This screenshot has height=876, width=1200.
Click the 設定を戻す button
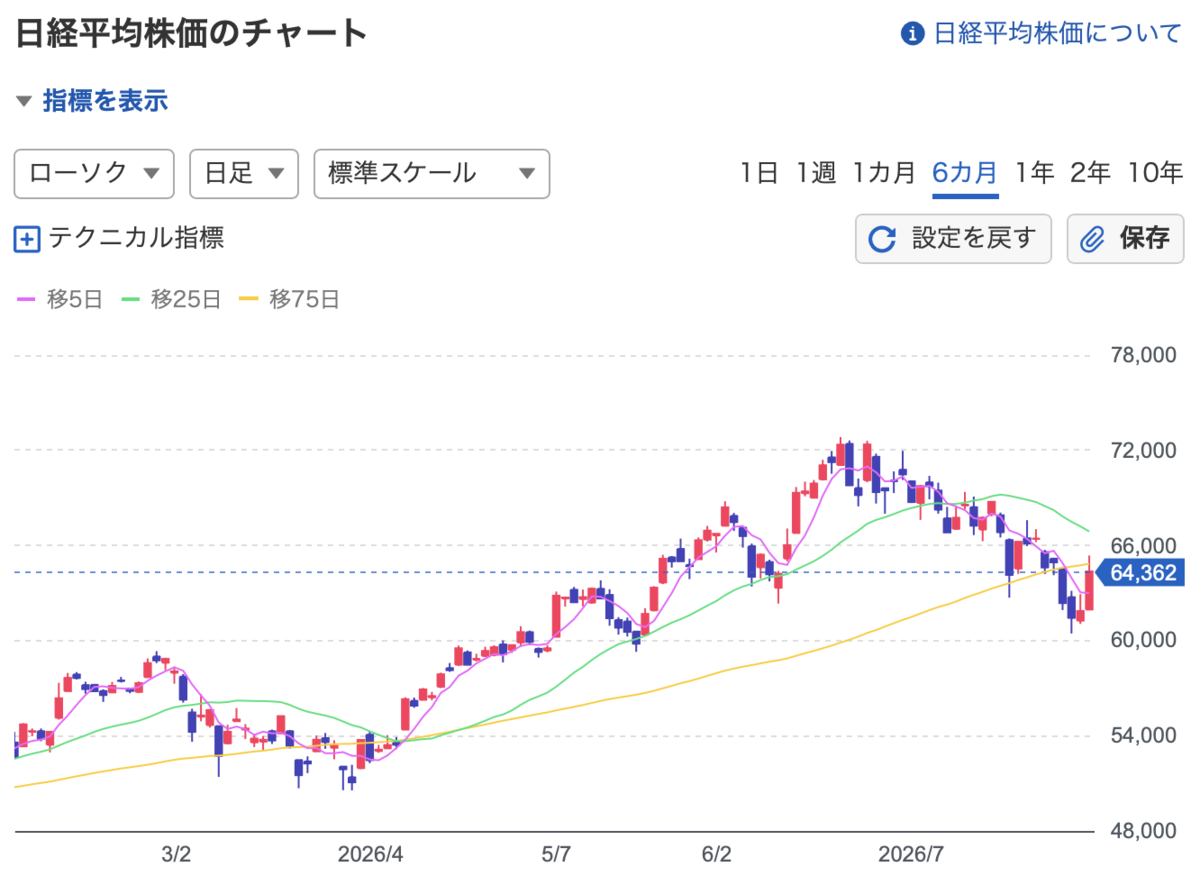coord(953,239)
